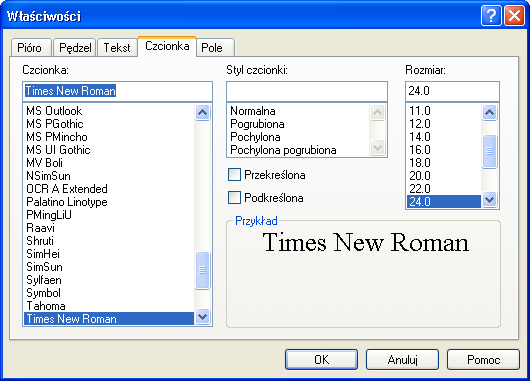Click the Czcionka name input field
The height and width of the screenshot is (381, 530).
(117, 91)
